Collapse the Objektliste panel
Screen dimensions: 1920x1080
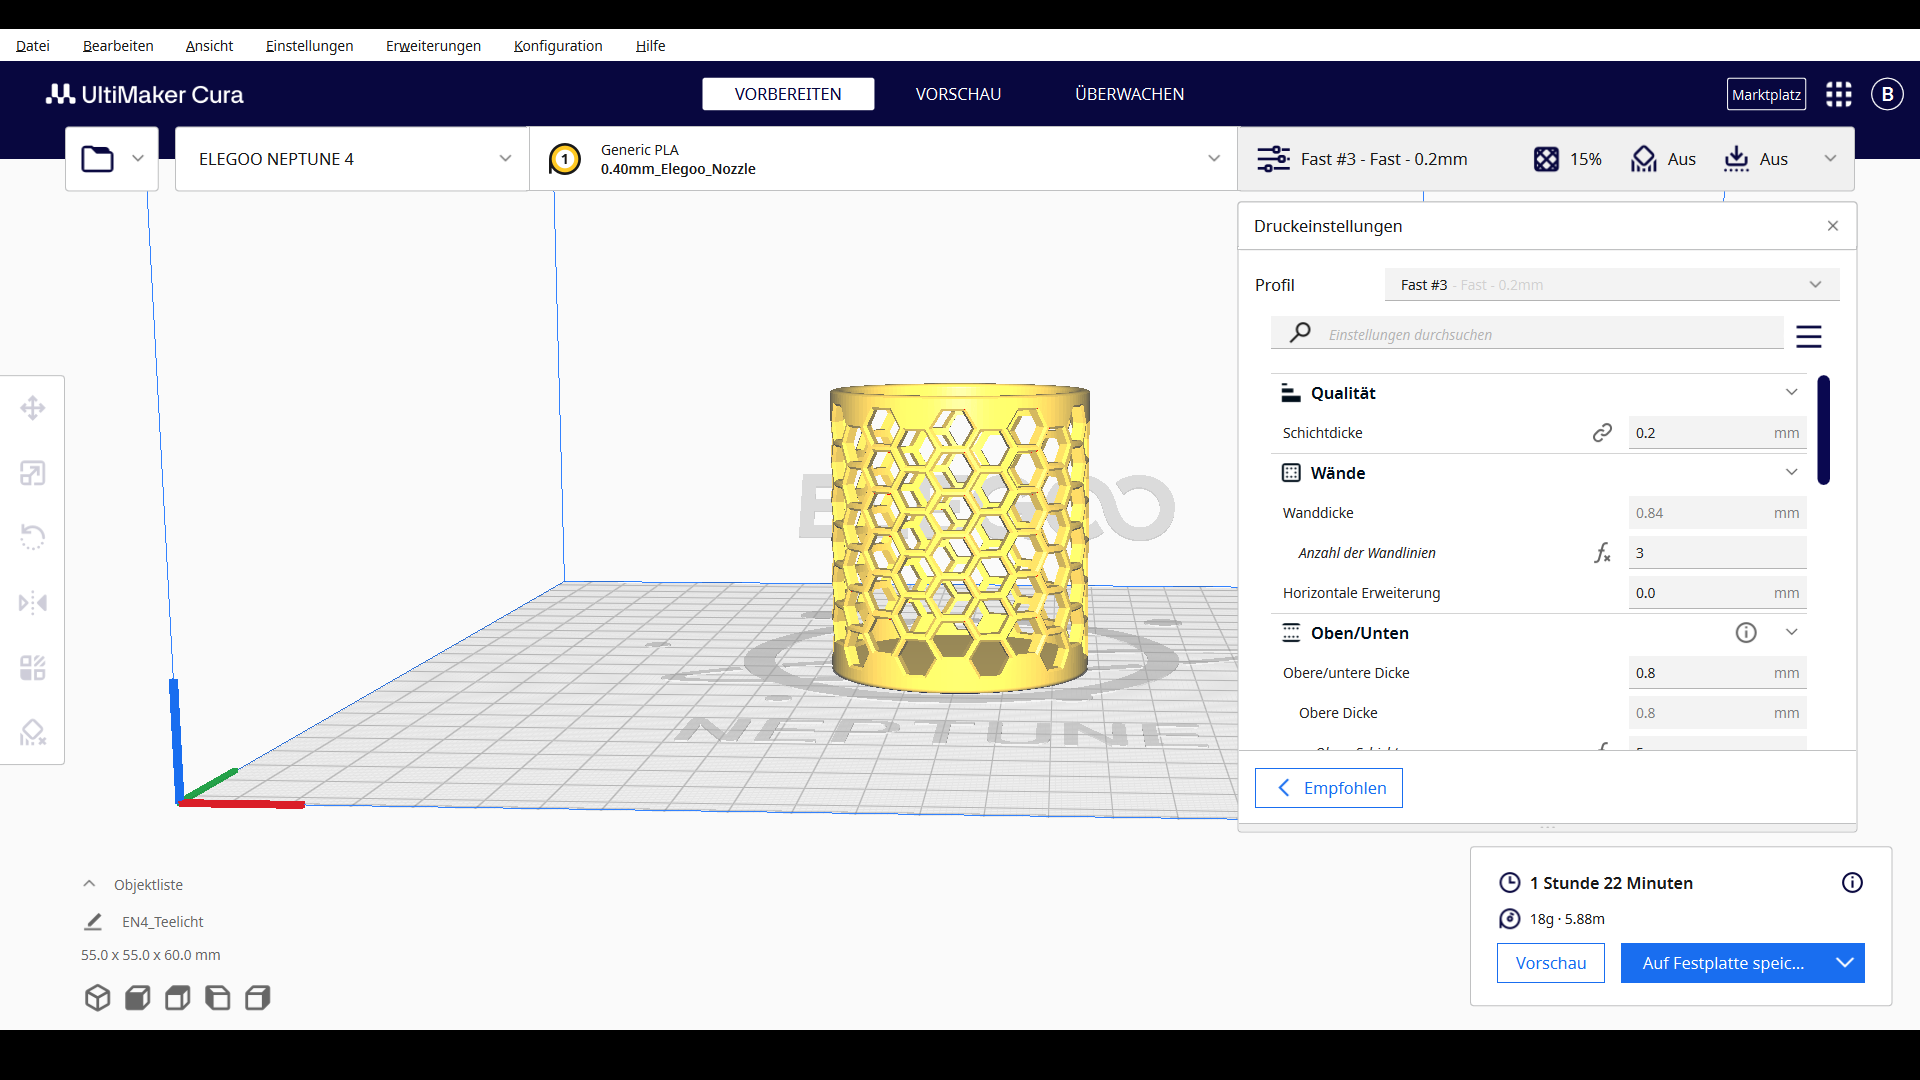tap(89, 885)
